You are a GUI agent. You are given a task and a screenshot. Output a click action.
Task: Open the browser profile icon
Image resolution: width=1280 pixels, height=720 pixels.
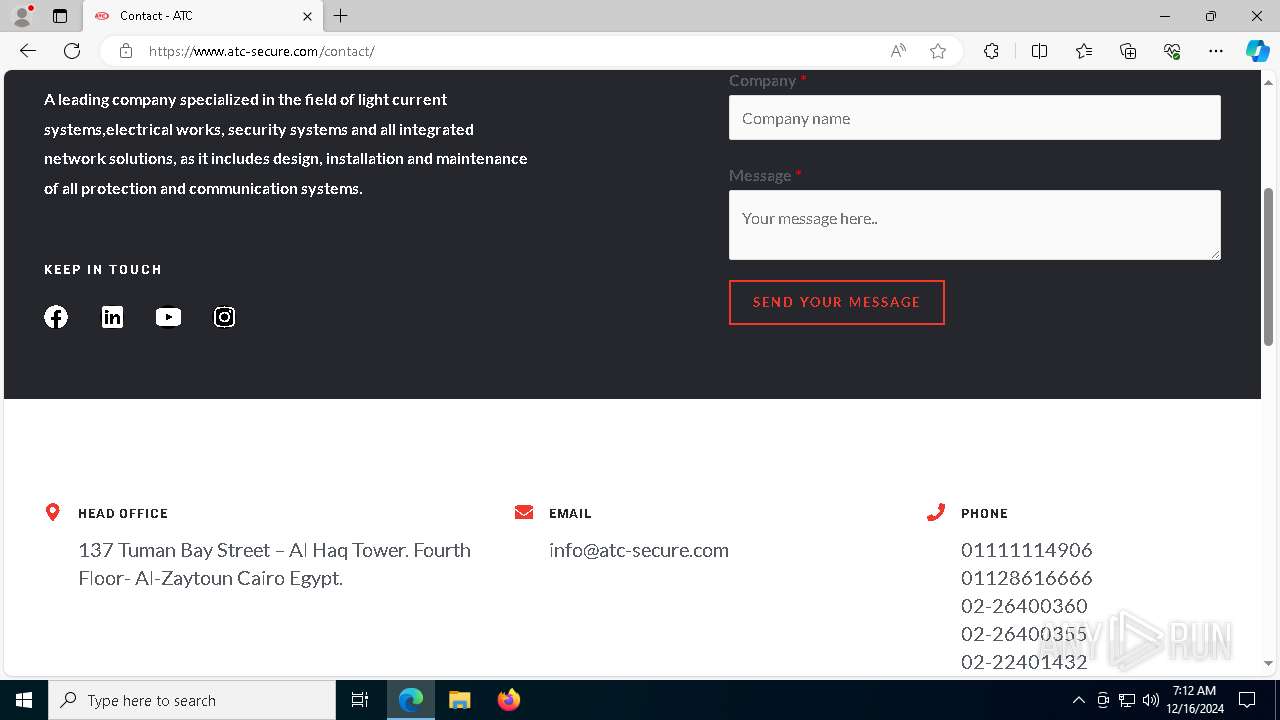tap(21, 16)
